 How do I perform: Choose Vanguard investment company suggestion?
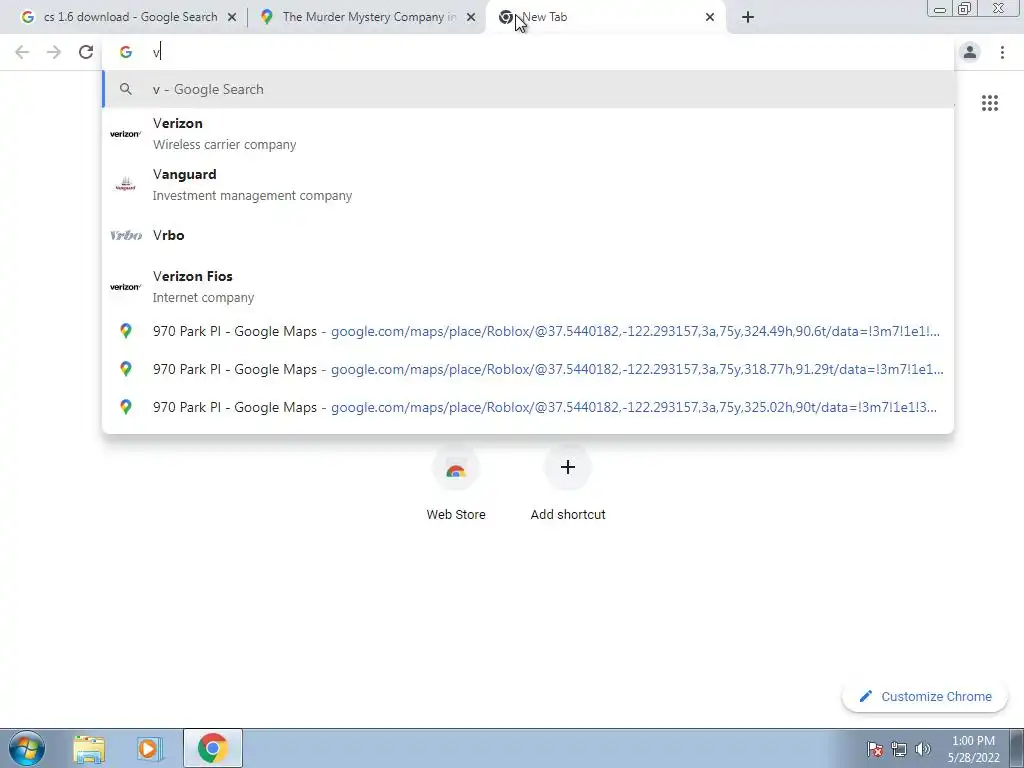(x=528, y=185)
